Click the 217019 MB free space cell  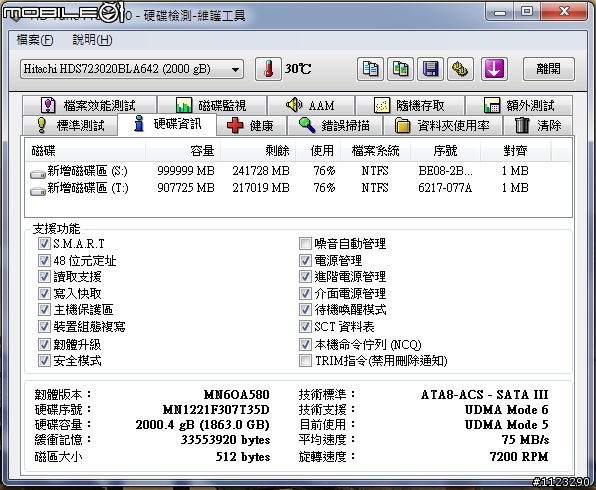(x=261, y=188)
